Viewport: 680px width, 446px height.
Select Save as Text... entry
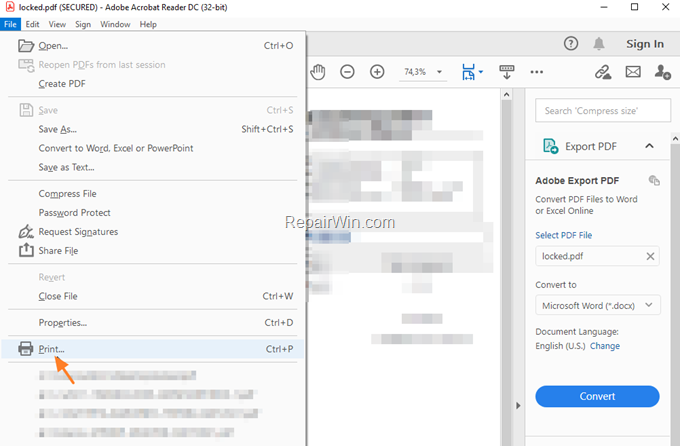[153, 167]
